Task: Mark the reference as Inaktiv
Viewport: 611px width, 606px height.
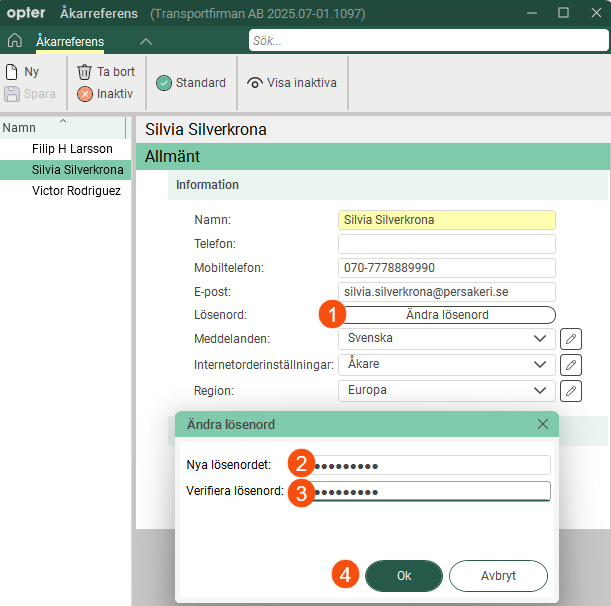Action: click(x=105, y=94)
